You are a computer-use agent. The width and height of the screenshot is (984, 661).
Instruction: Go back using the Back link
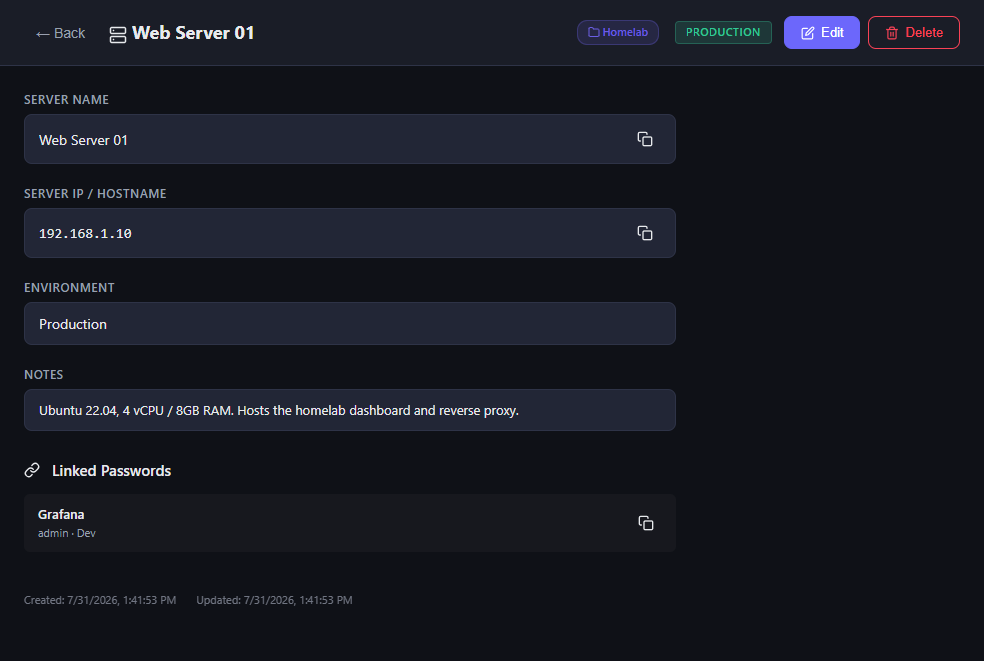pos(60,33)
